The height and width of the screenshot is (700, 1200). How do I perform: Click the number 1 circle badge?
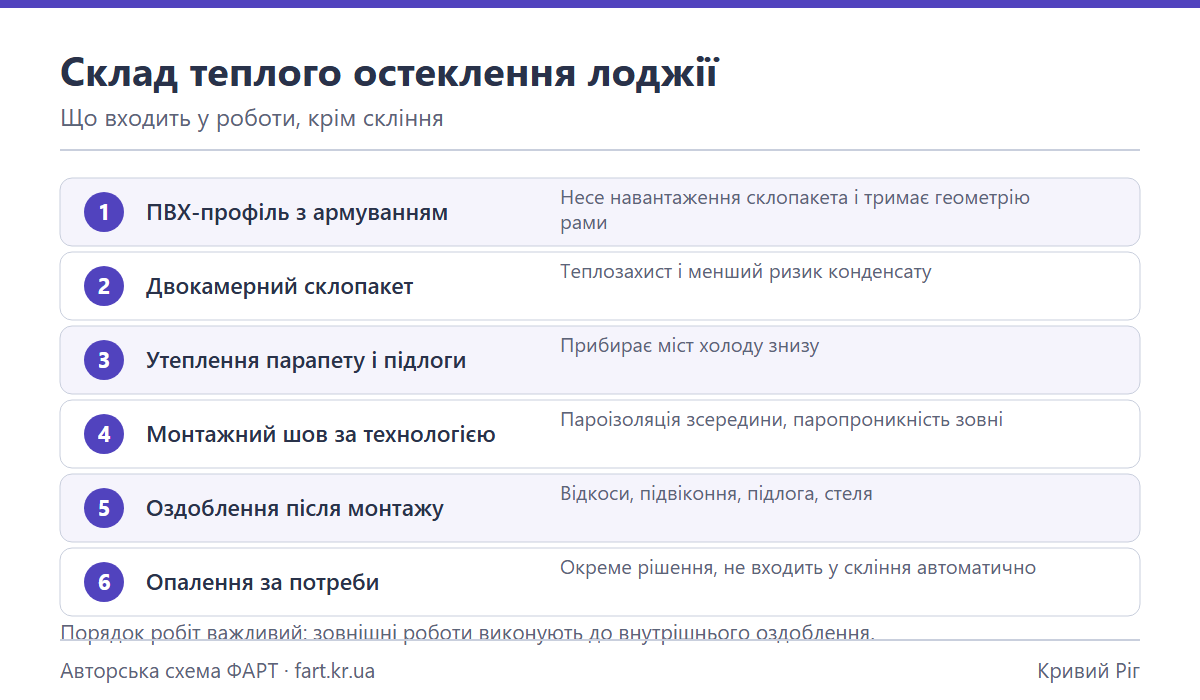[104, 212]
